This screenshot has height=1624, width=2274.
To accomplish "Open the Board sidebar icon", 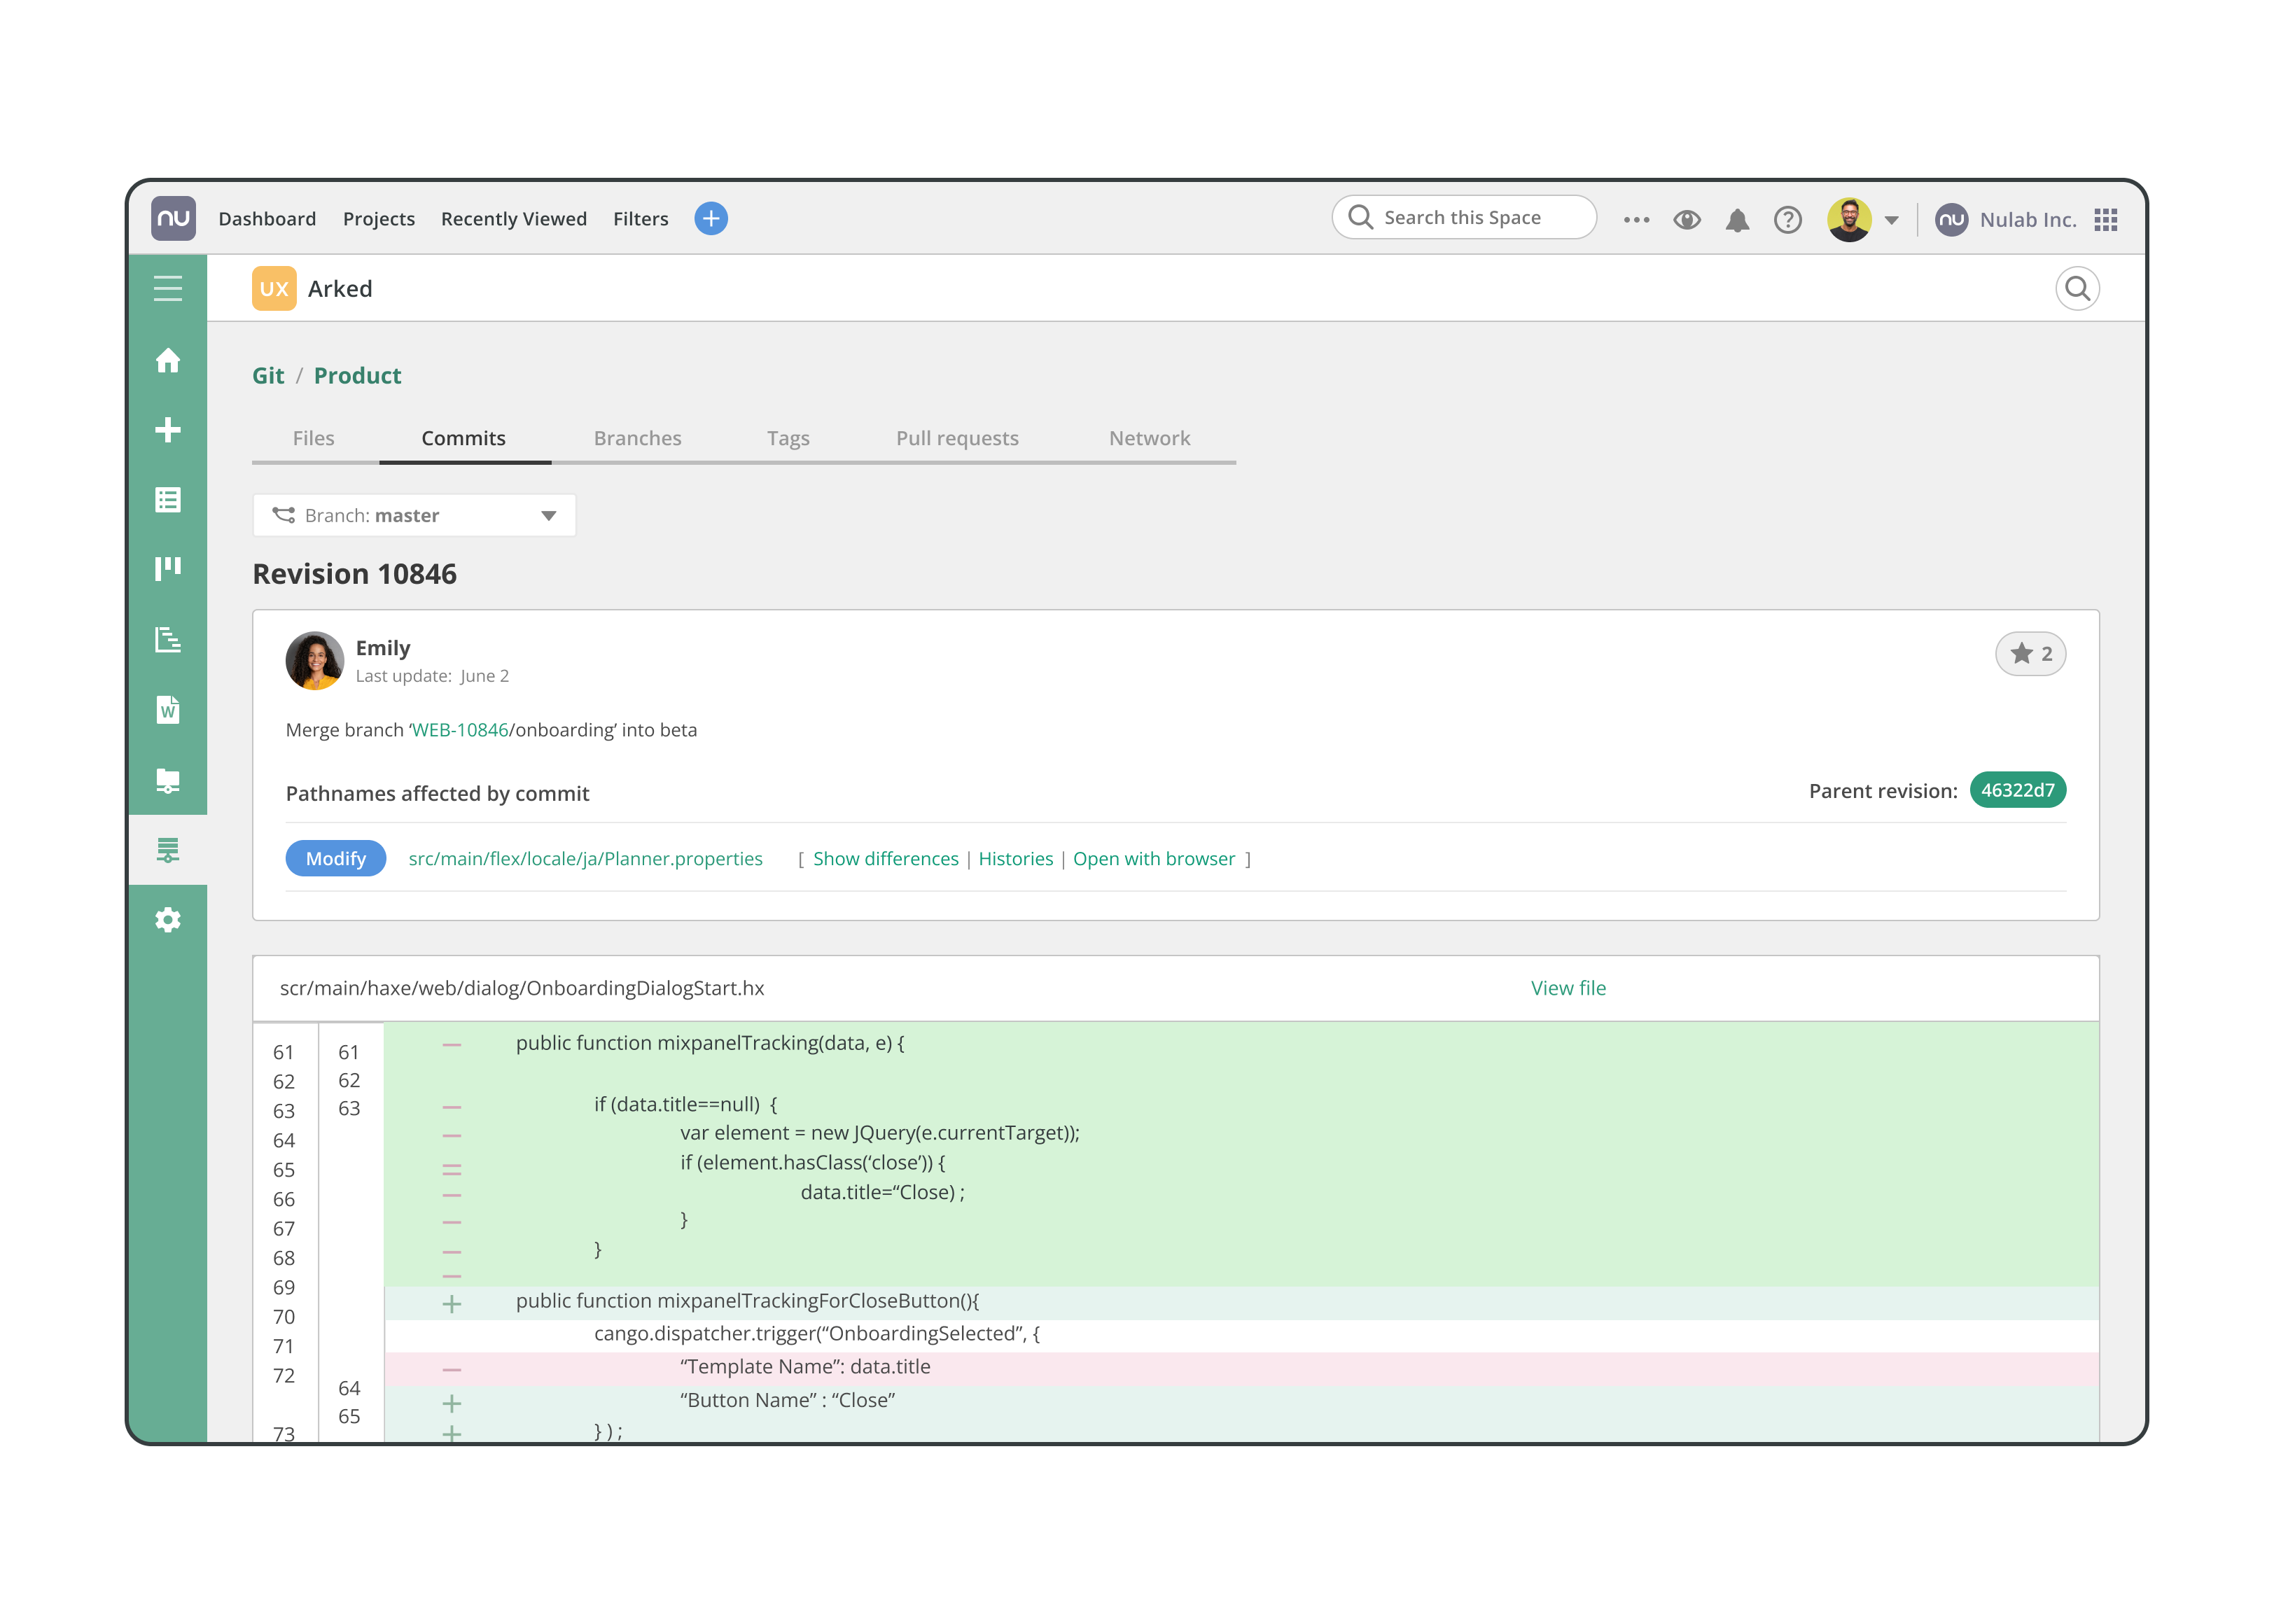I will (168, 568).
